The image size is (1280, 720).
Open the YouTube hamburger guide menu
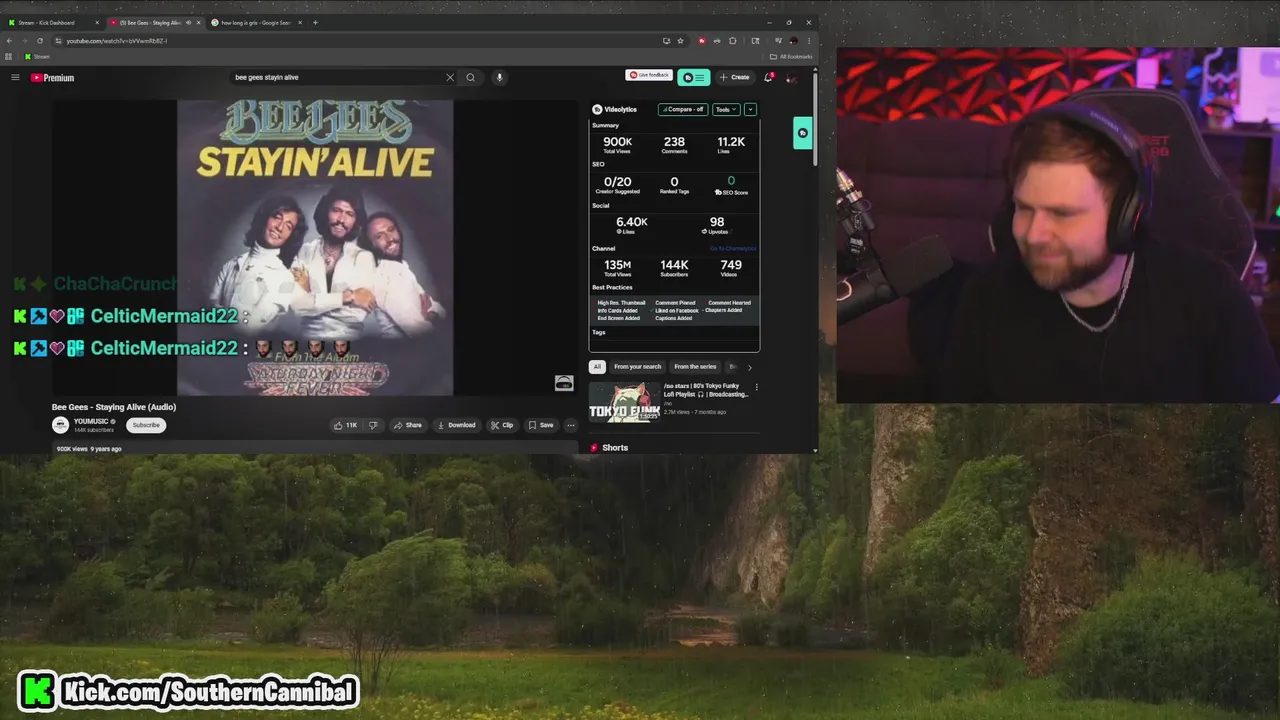tap(15, 77)
